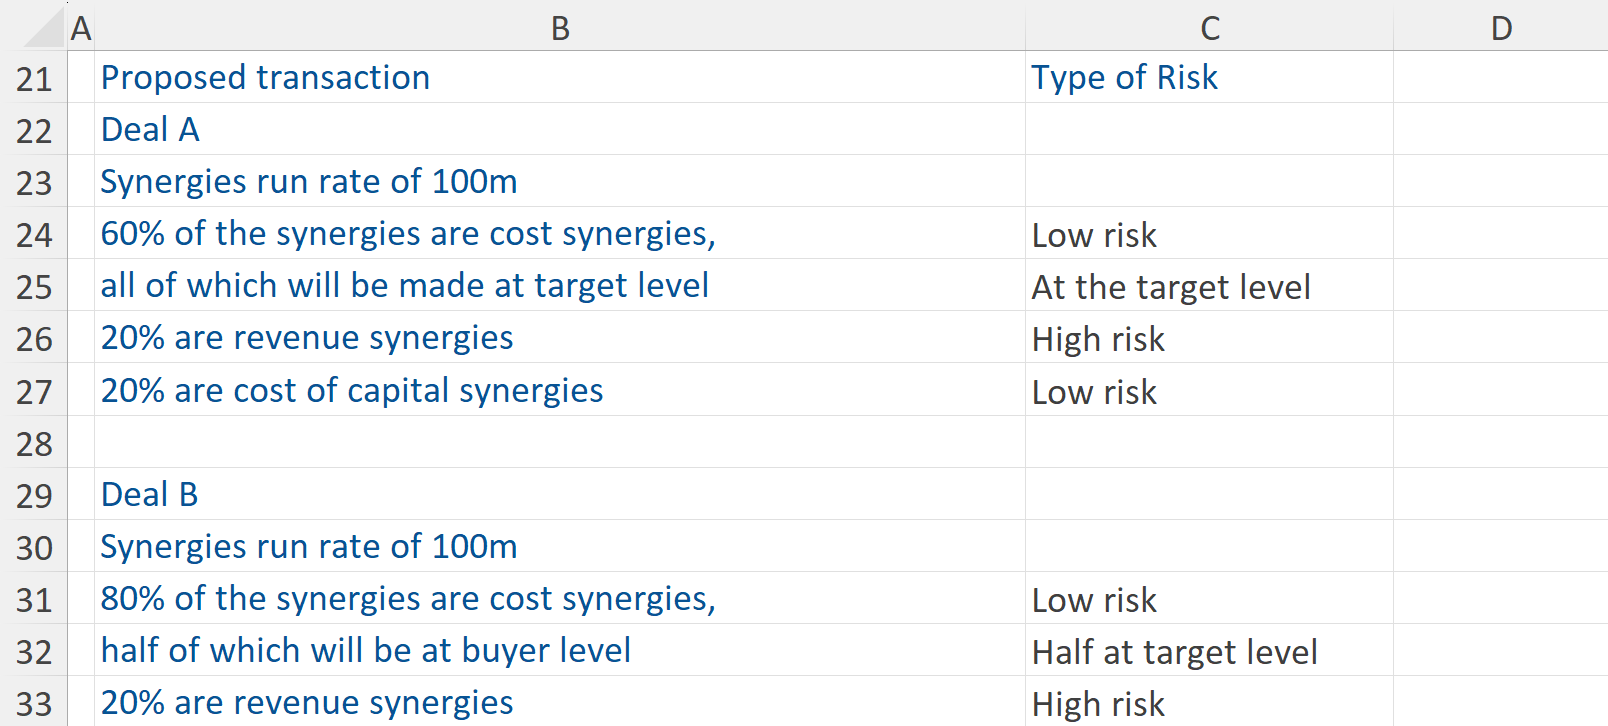This screenshot has width=1608, height=726.
Task: Select row 21 header
Action: (34, 79)
